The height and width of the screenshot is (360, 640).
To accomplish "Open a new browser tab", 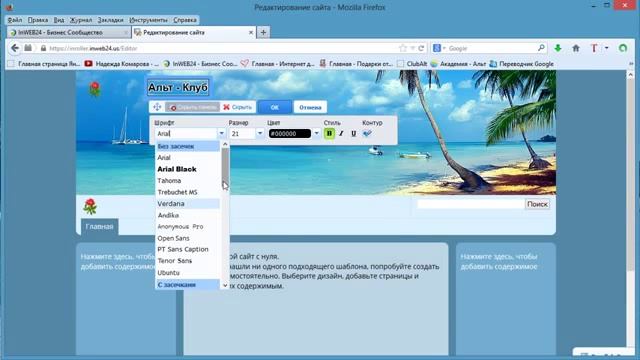I will (x=263, y=32).
